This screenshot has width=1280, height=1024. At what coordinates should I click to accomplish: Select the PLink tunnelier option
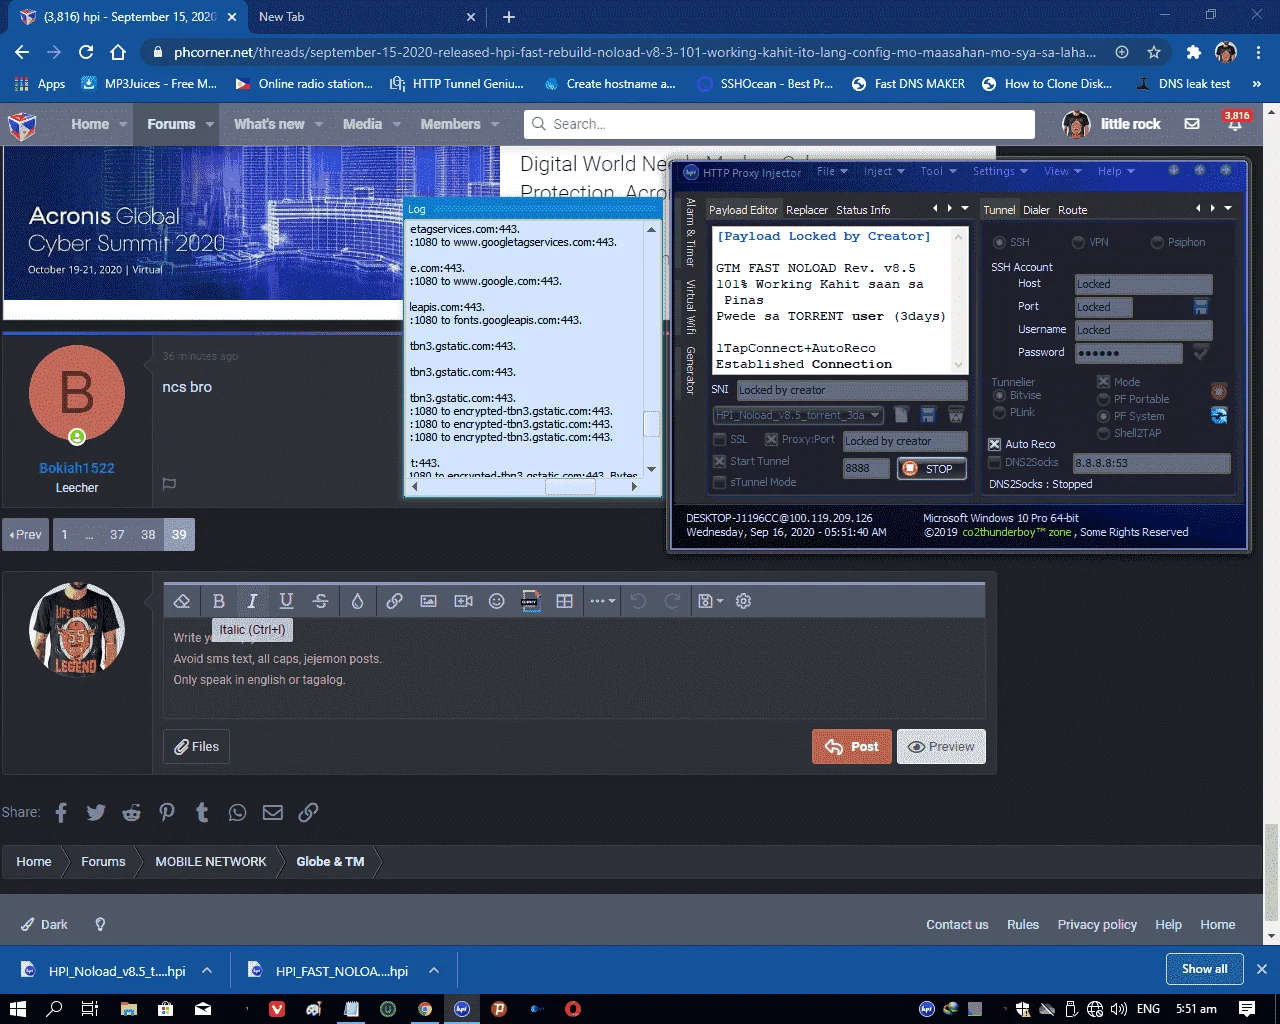pyautogui.click(x=999, y=412)
